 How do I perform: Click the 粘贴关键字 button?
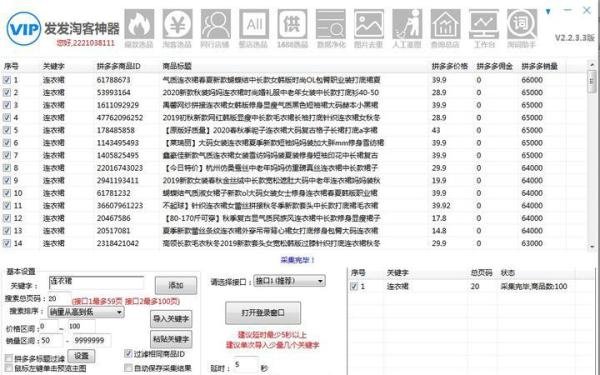[171, 339]
